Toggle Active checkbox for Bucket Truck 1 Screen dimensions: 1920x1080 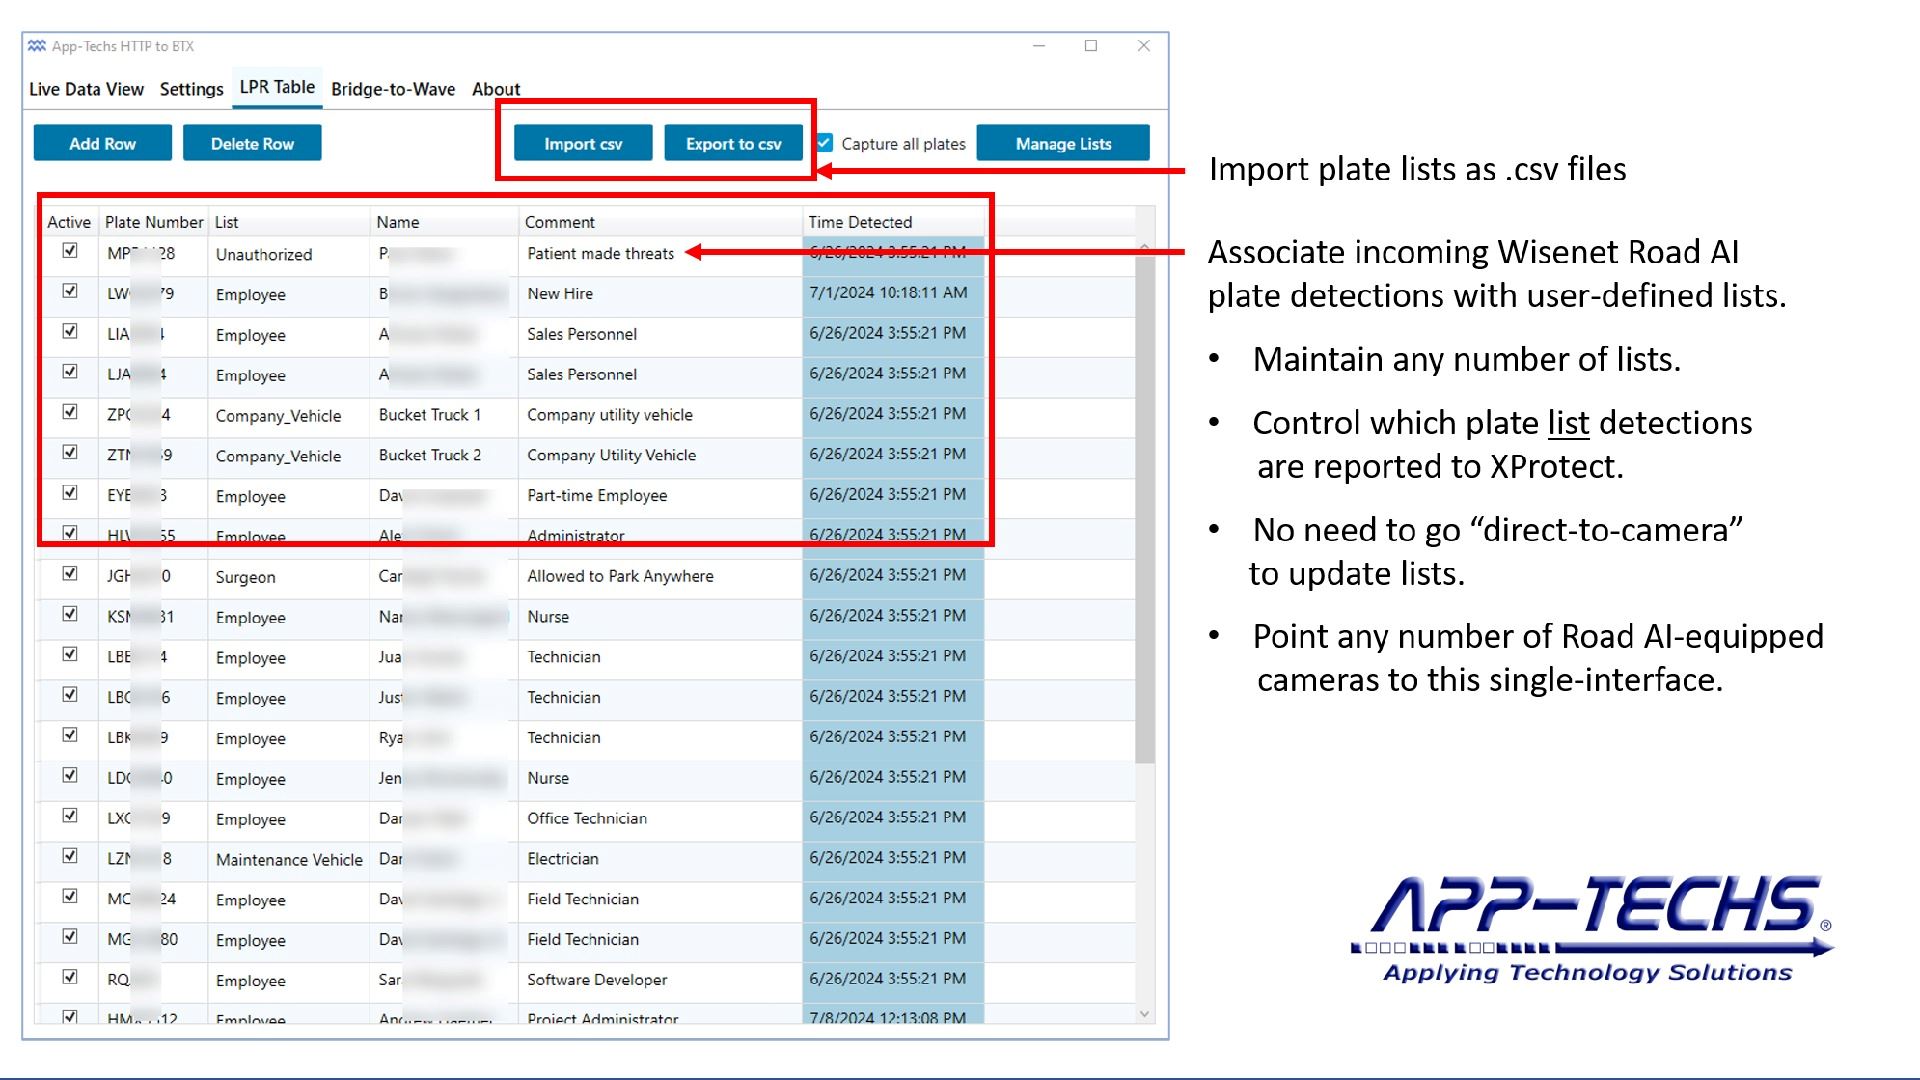point(70,412)
